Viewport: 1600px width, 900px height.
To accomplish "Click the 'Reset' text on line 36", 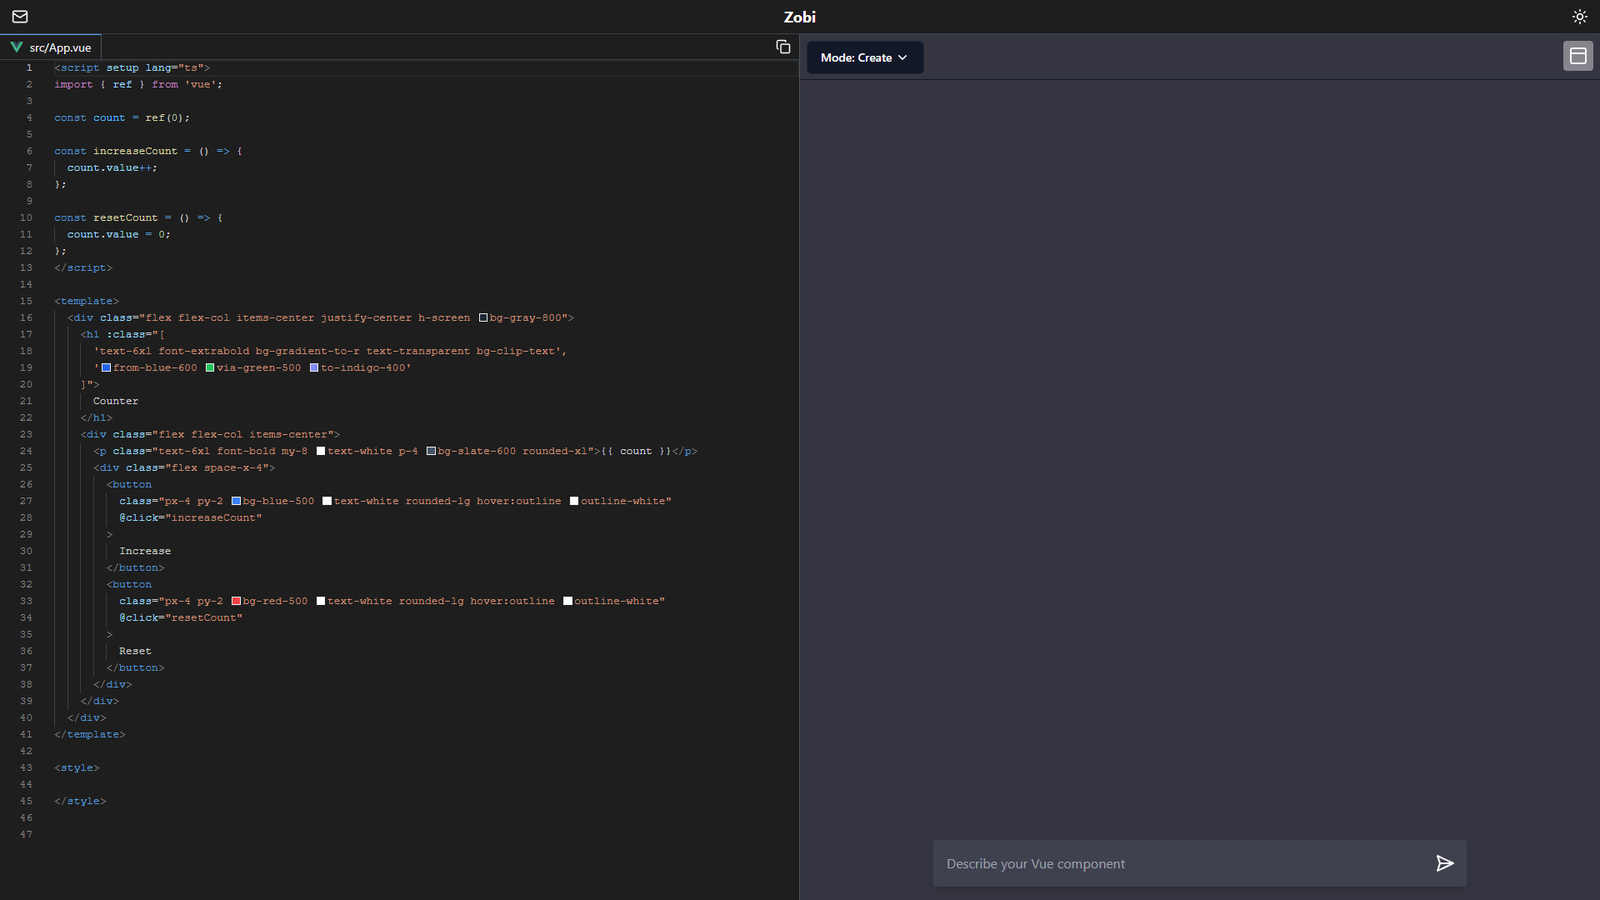I will tap(135, 651).
